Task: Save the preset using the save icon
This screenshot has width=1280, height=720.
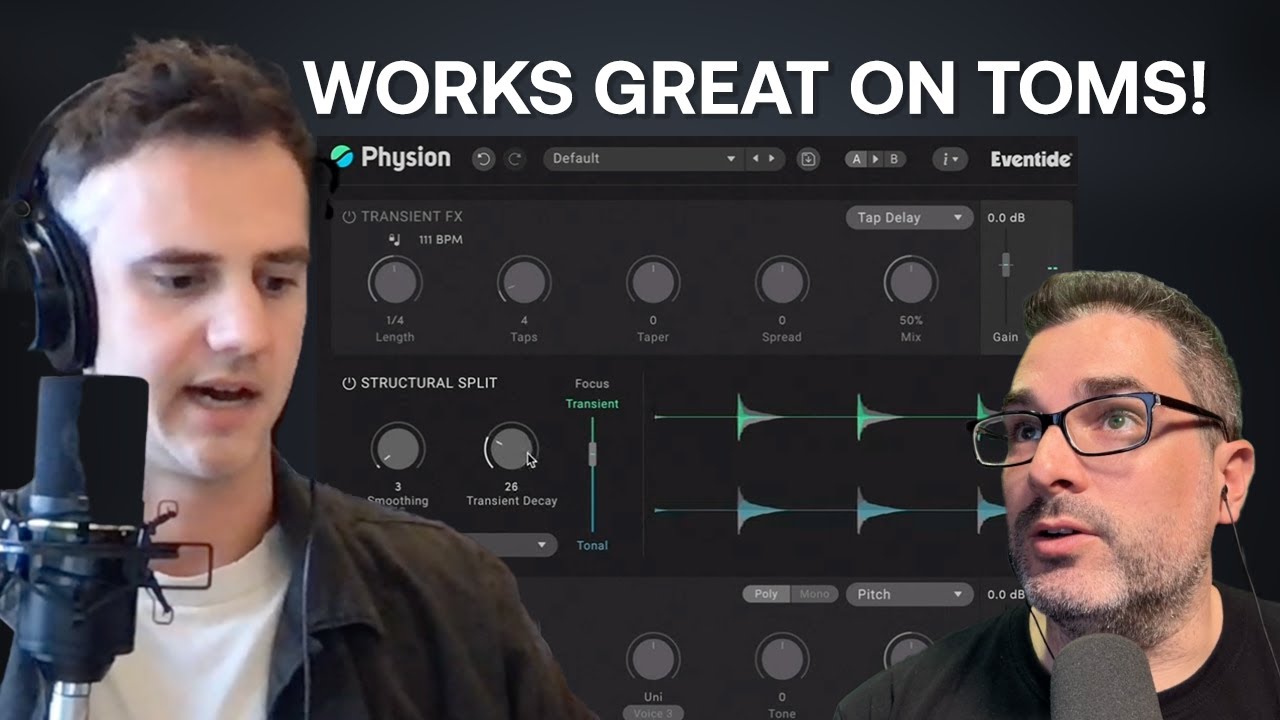Action: coord(808,159)
